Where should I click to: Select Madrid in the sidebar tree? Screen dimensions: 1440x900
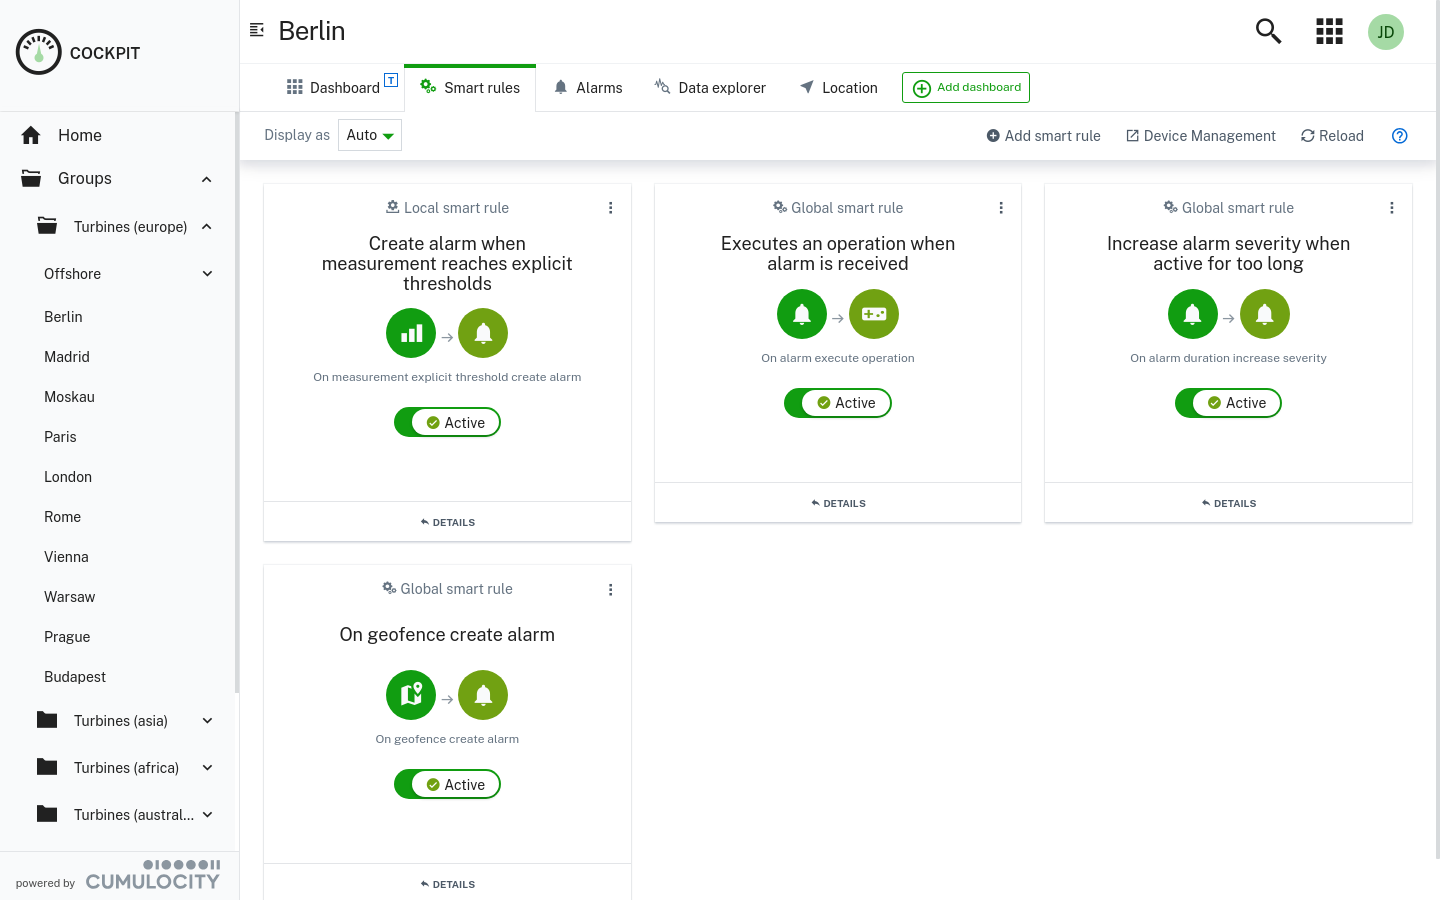pyautogui.click(x=66, y=357)
